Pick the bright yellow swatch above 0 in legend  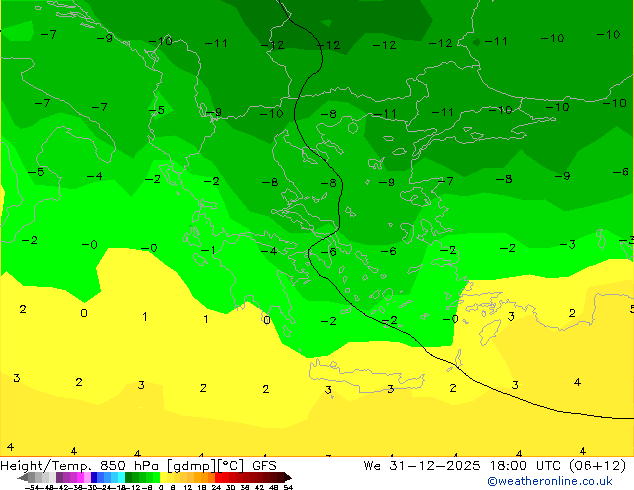click(163, 477)
